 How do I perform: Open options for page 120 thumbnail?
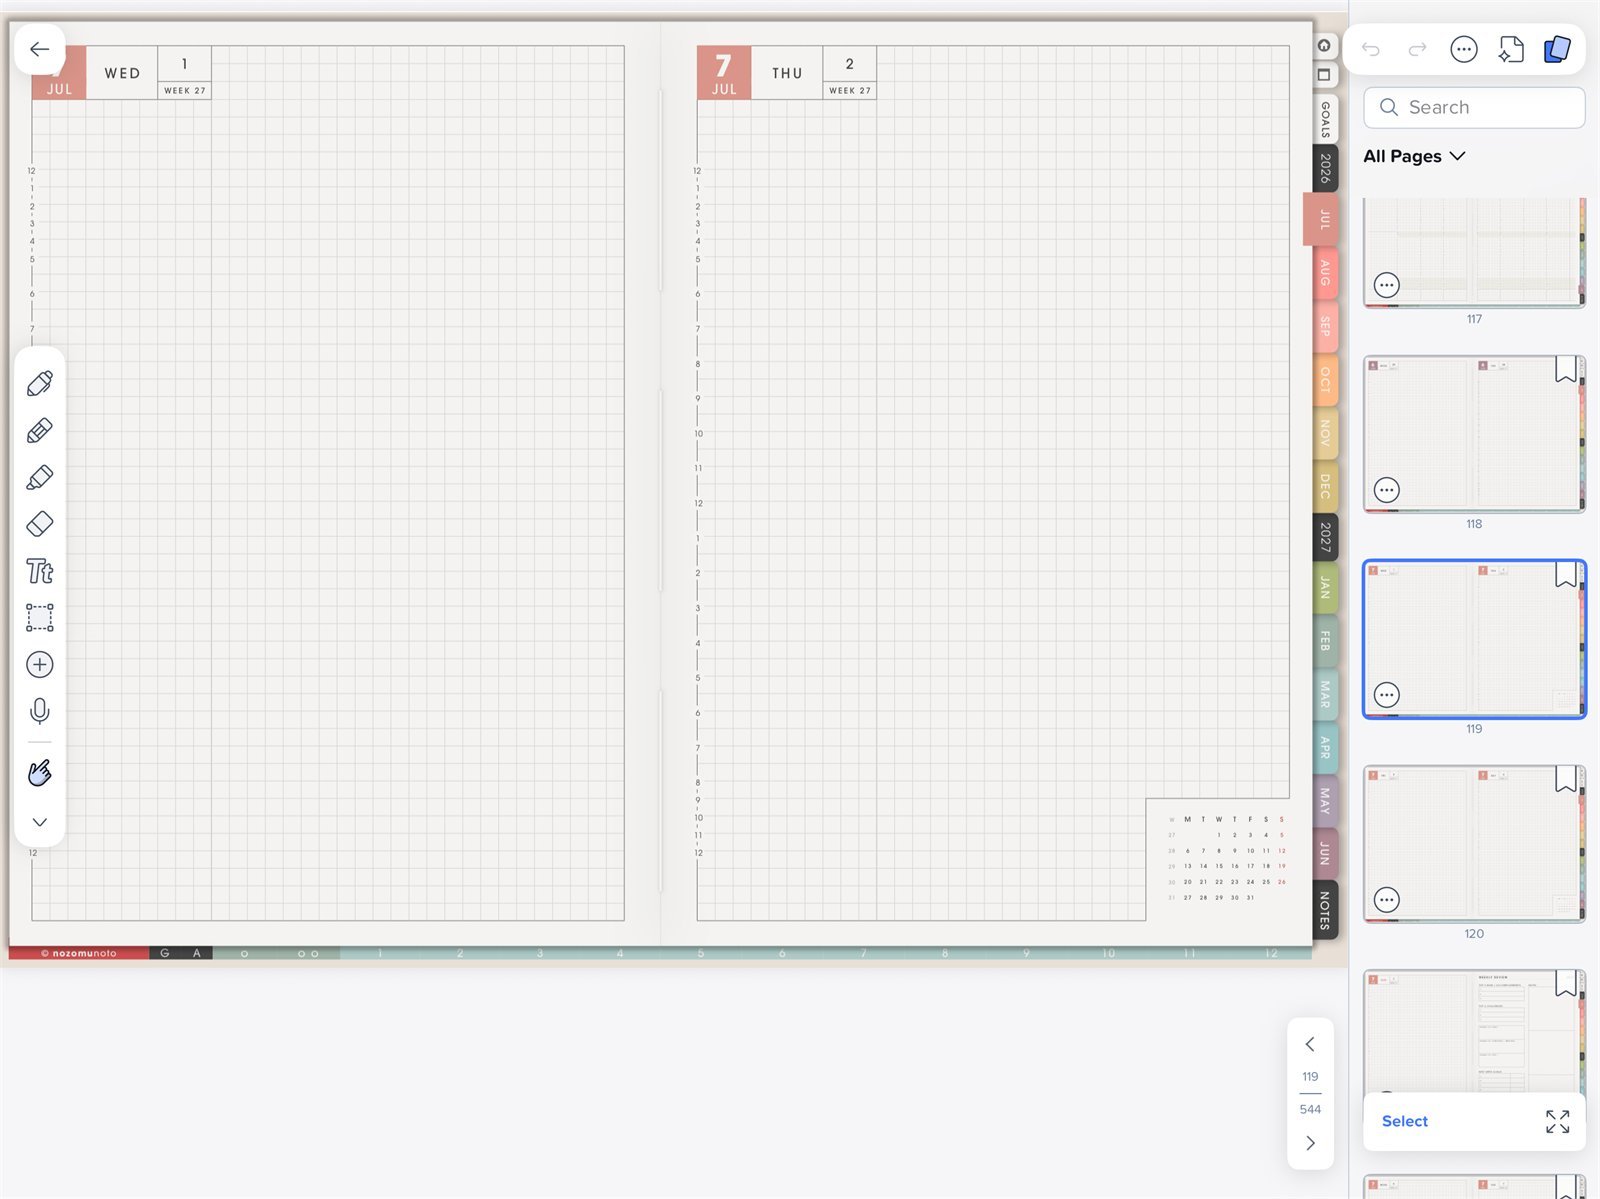tap(1387, 900)
